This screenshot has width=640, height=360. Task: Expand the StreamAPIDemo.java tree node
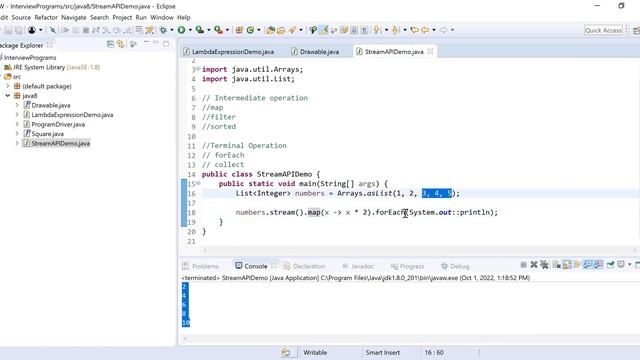click(17, 143)
